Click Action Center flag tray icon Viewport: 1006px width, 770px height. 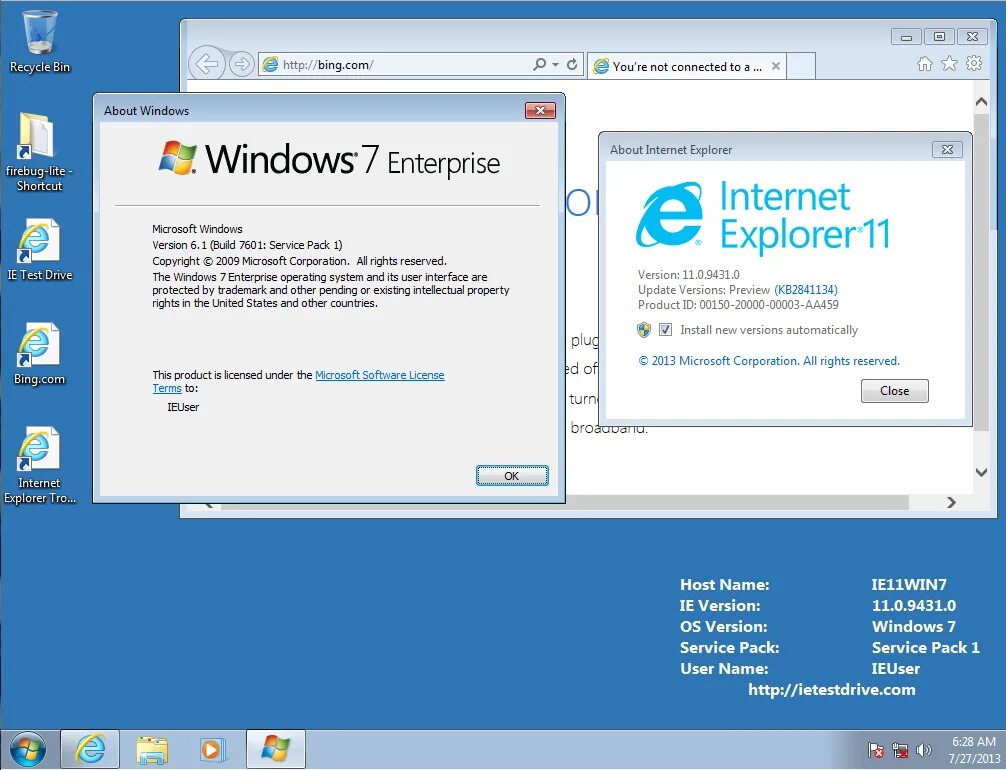click(876, 749)
